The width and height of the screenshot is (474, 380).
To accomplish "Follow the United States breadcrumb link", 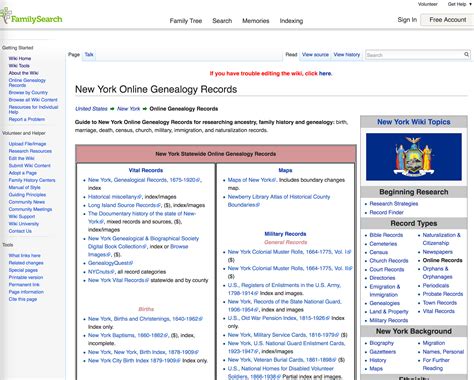I will (91, 109).
